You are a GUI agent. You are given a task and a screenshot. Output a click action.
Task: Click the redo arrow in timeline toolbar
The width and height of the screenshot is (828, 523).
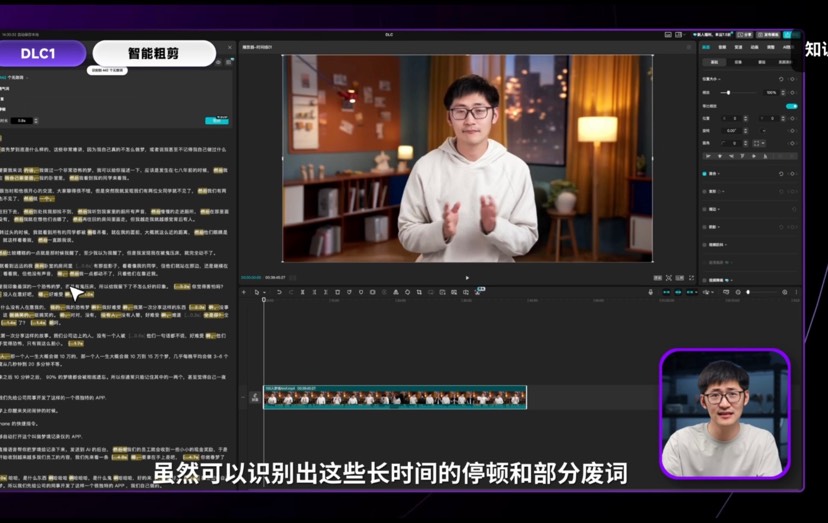(x=291, y=292)
